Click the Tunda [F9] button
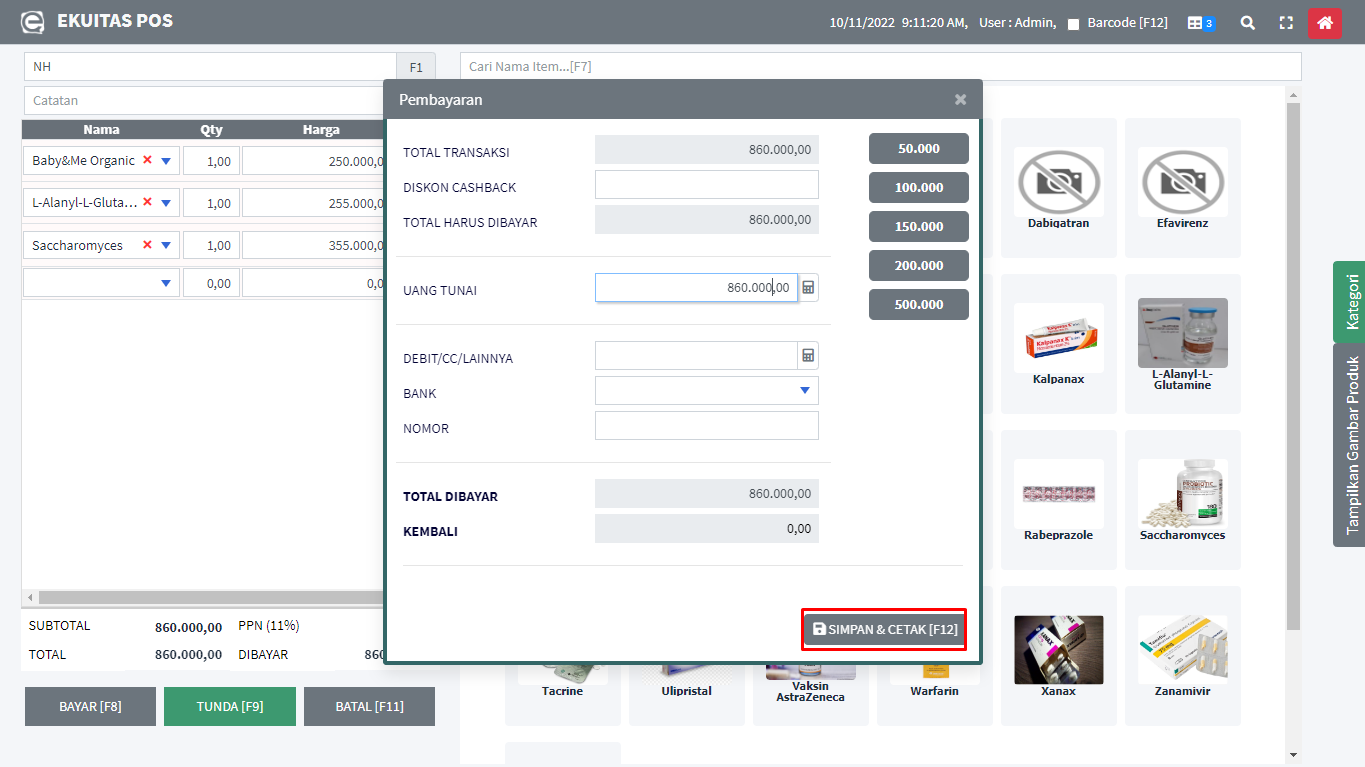 coord(230,706)
